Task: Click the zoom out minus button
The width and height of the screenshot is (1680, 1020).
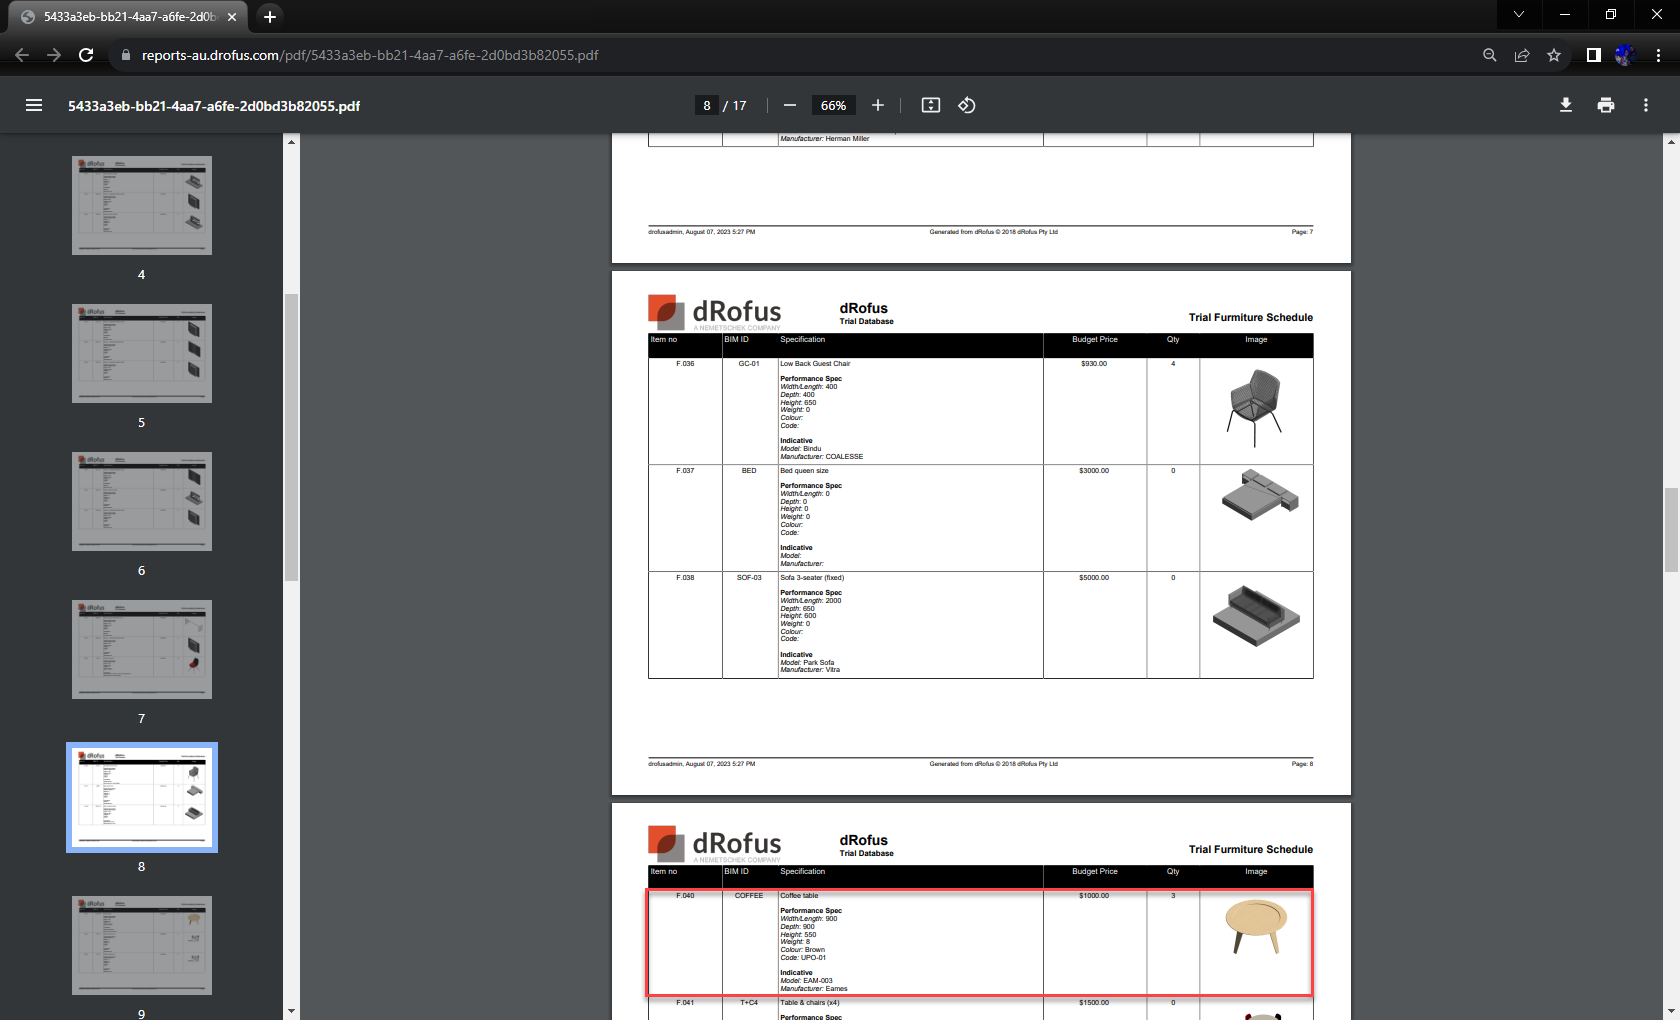Action: 790,105
